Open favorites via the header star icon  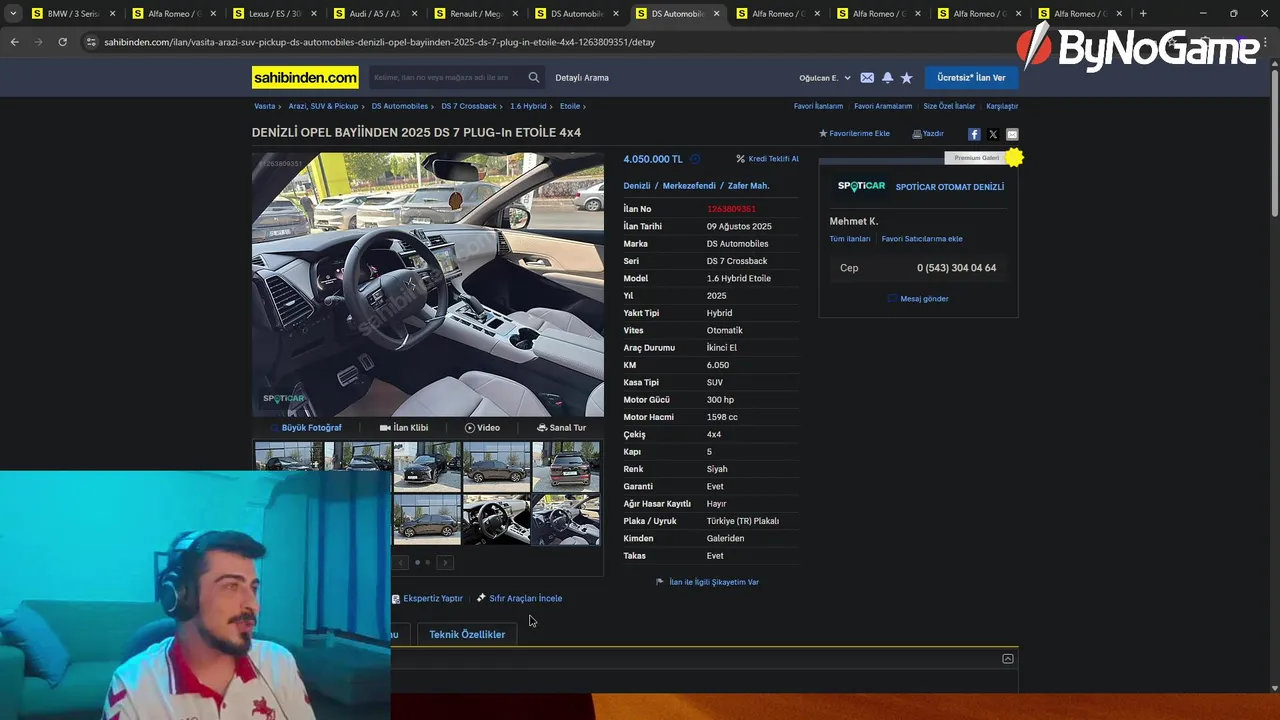[x=907, y=78]
